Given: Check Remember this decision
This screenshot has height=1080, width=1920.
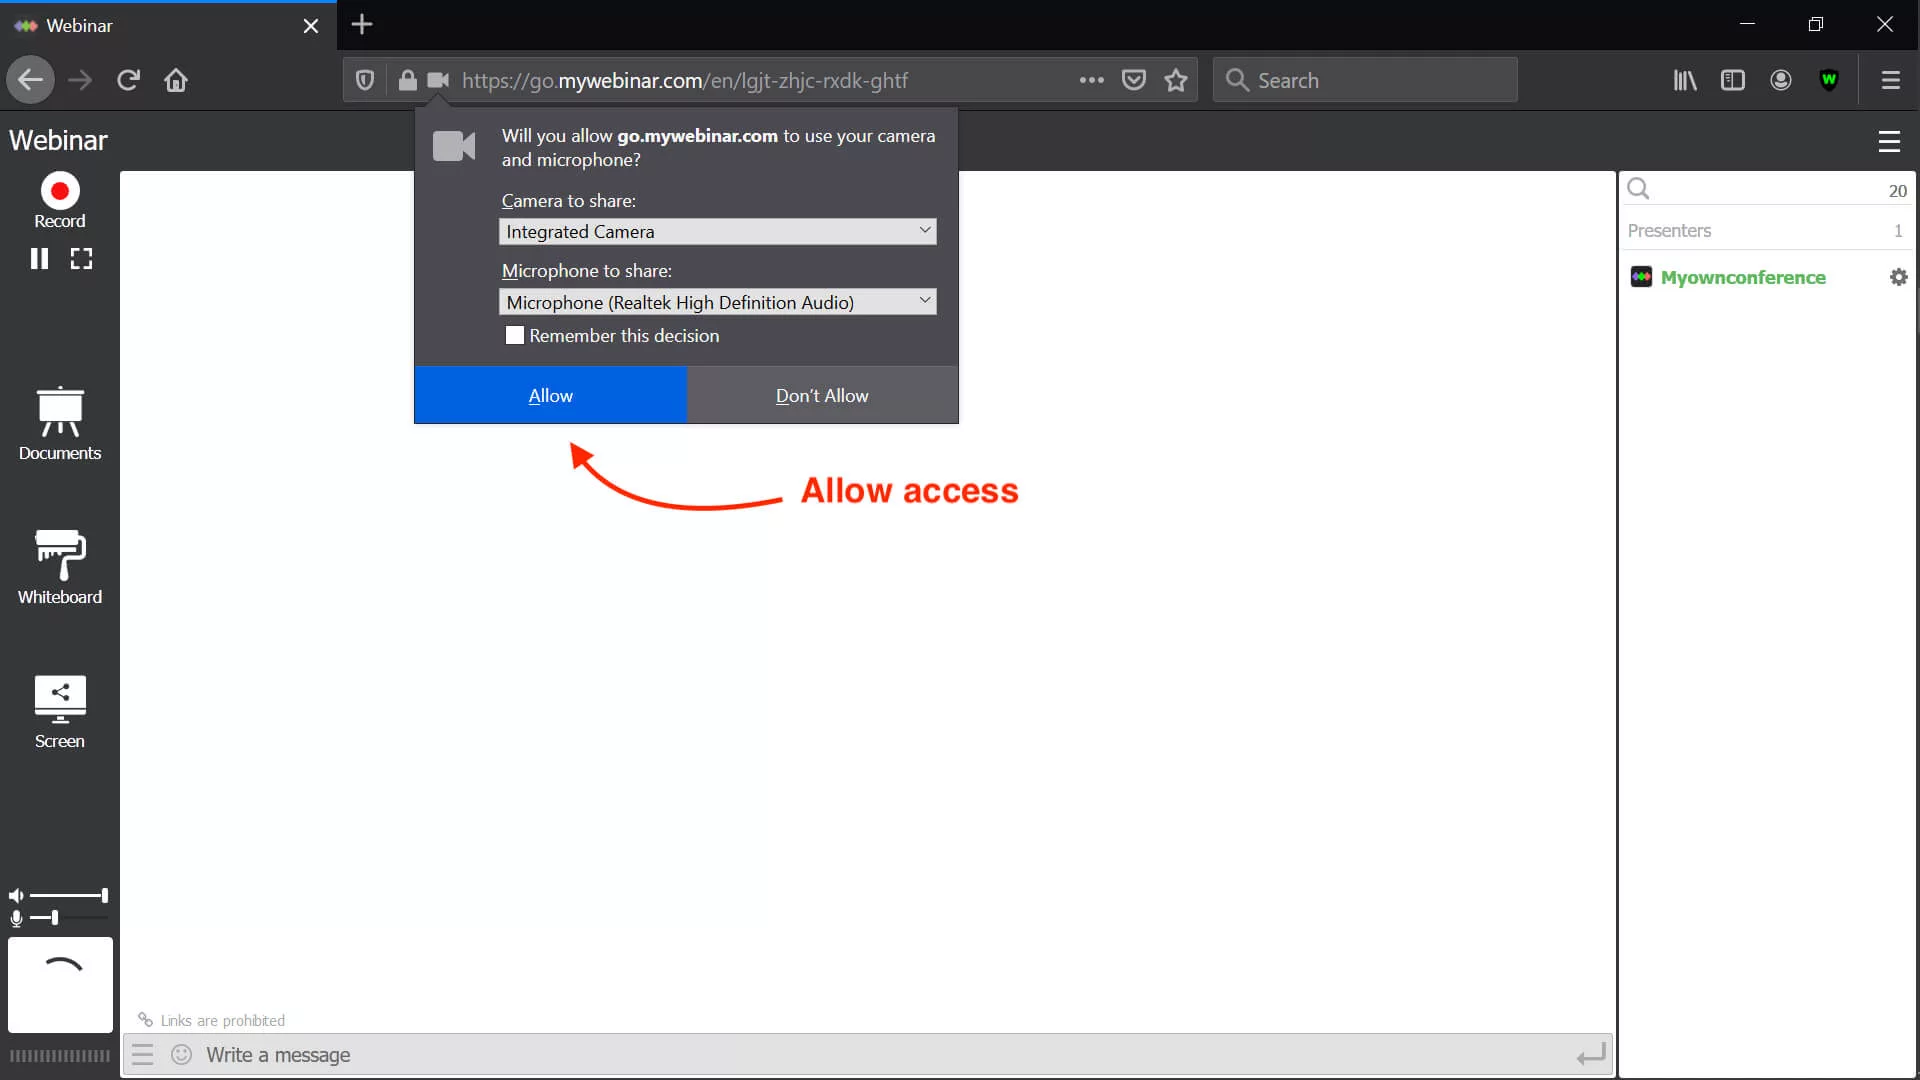Looking at the screenshot, I should [514, 336].
